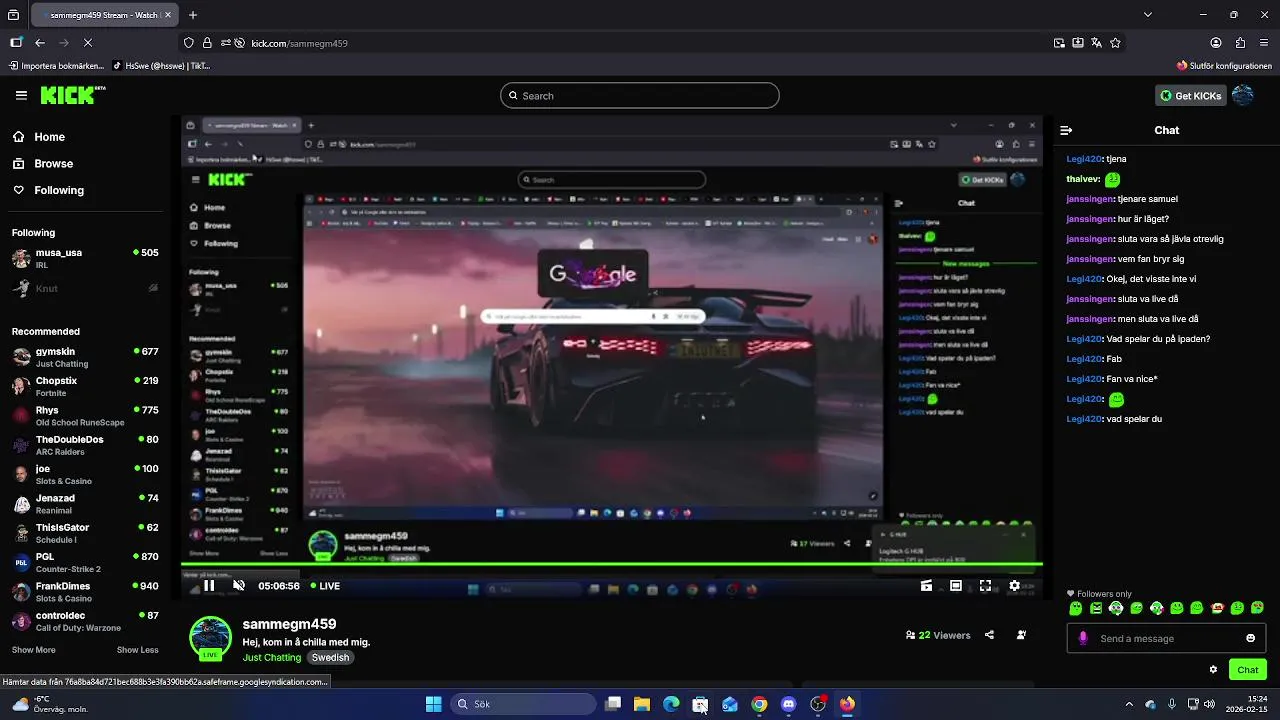The height and width of the screenshot is (720, 1280).
Task: Jump to LIVE in player
Action: tap(325, 586)
